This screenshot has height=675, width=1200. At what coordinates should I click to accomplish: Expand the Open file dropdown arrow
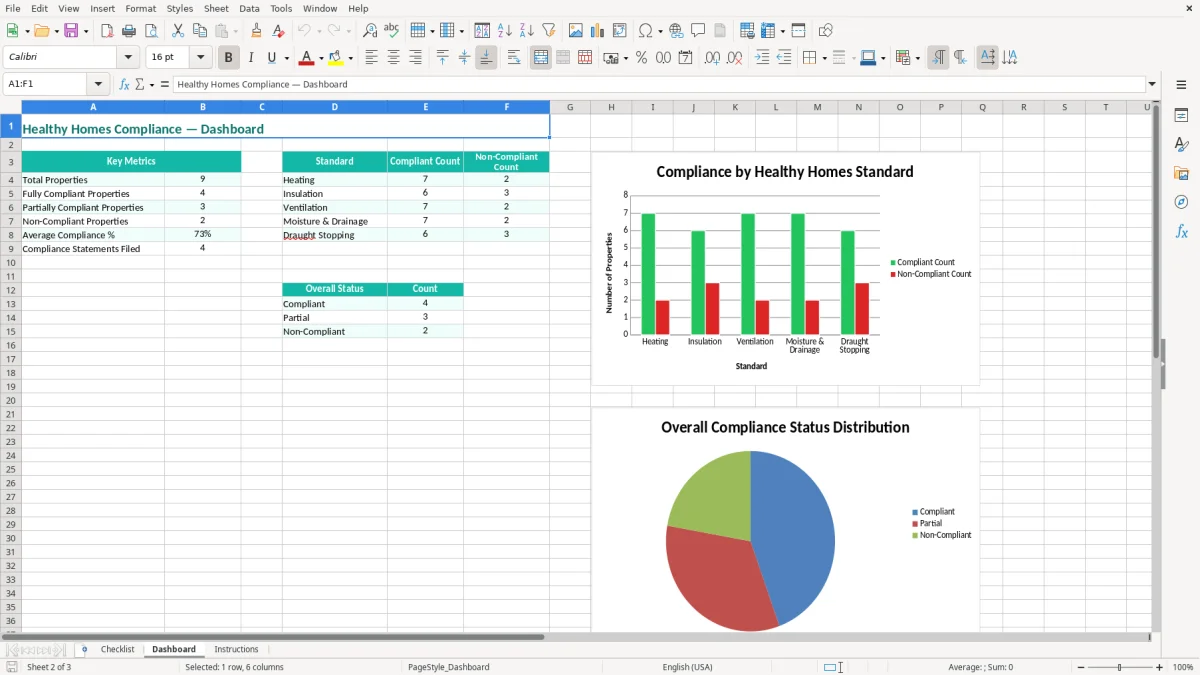58,31
